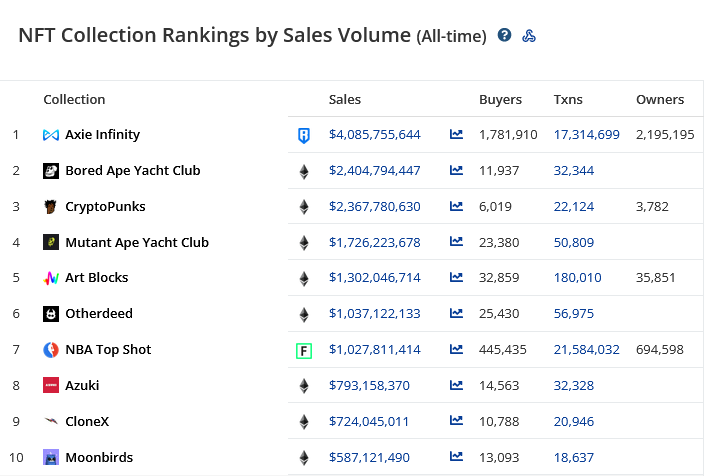This screenshot has height=476, width=706.
Task: Open the Art Blocks collection name
Action: tap(97, 278)
